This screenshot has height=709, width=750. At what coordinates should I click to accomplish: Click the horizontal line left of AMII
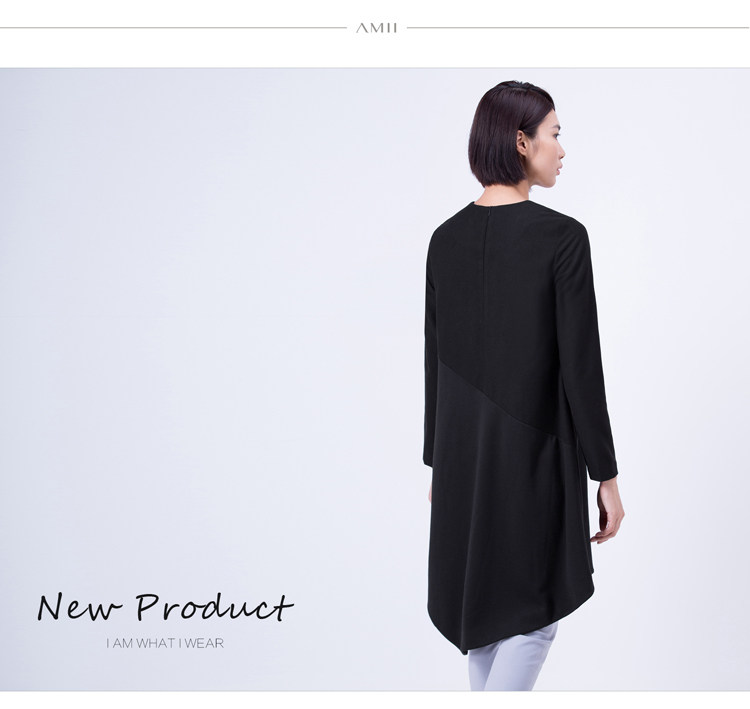173,28
